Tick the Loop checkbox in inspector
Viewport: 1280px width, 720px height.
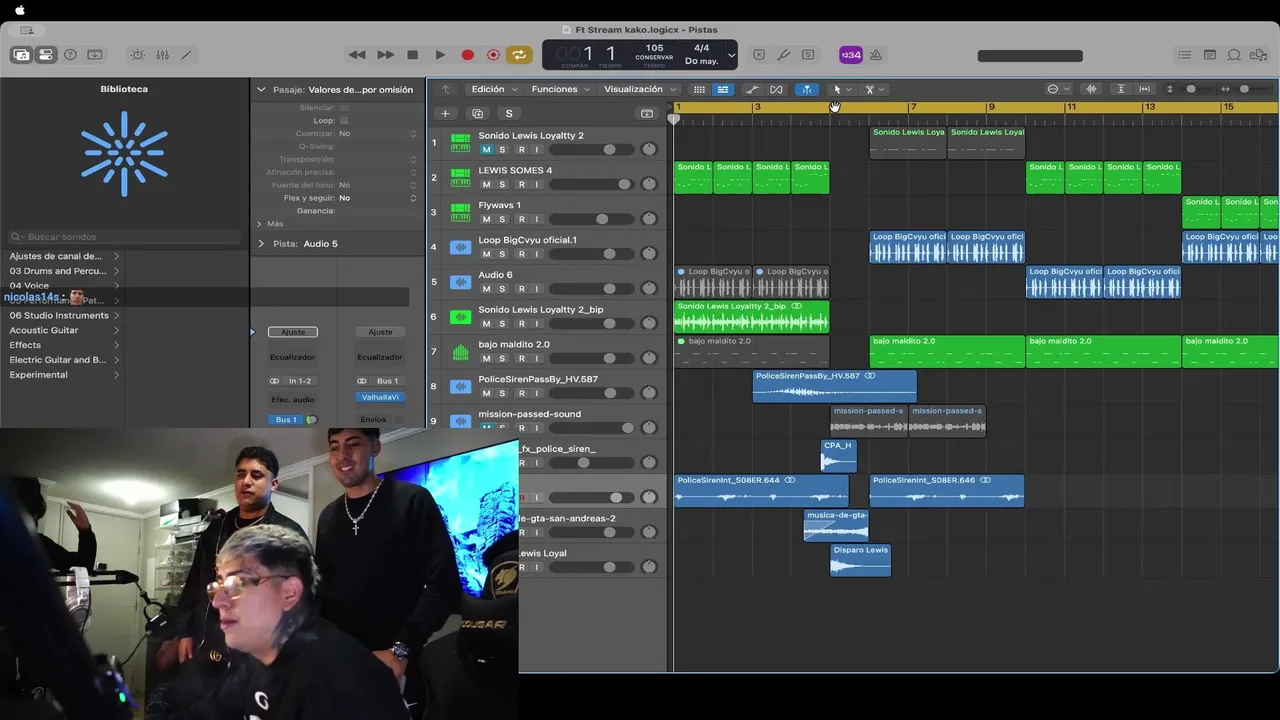344,120
